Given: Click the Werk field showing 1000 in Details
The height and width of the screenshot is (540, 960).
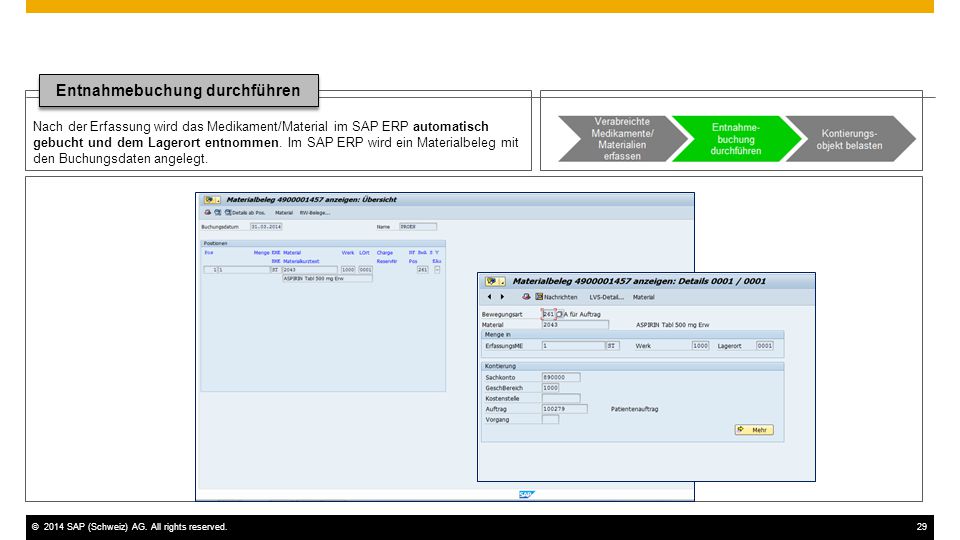Looking at the screenshot, I should [x=700, y=346].
